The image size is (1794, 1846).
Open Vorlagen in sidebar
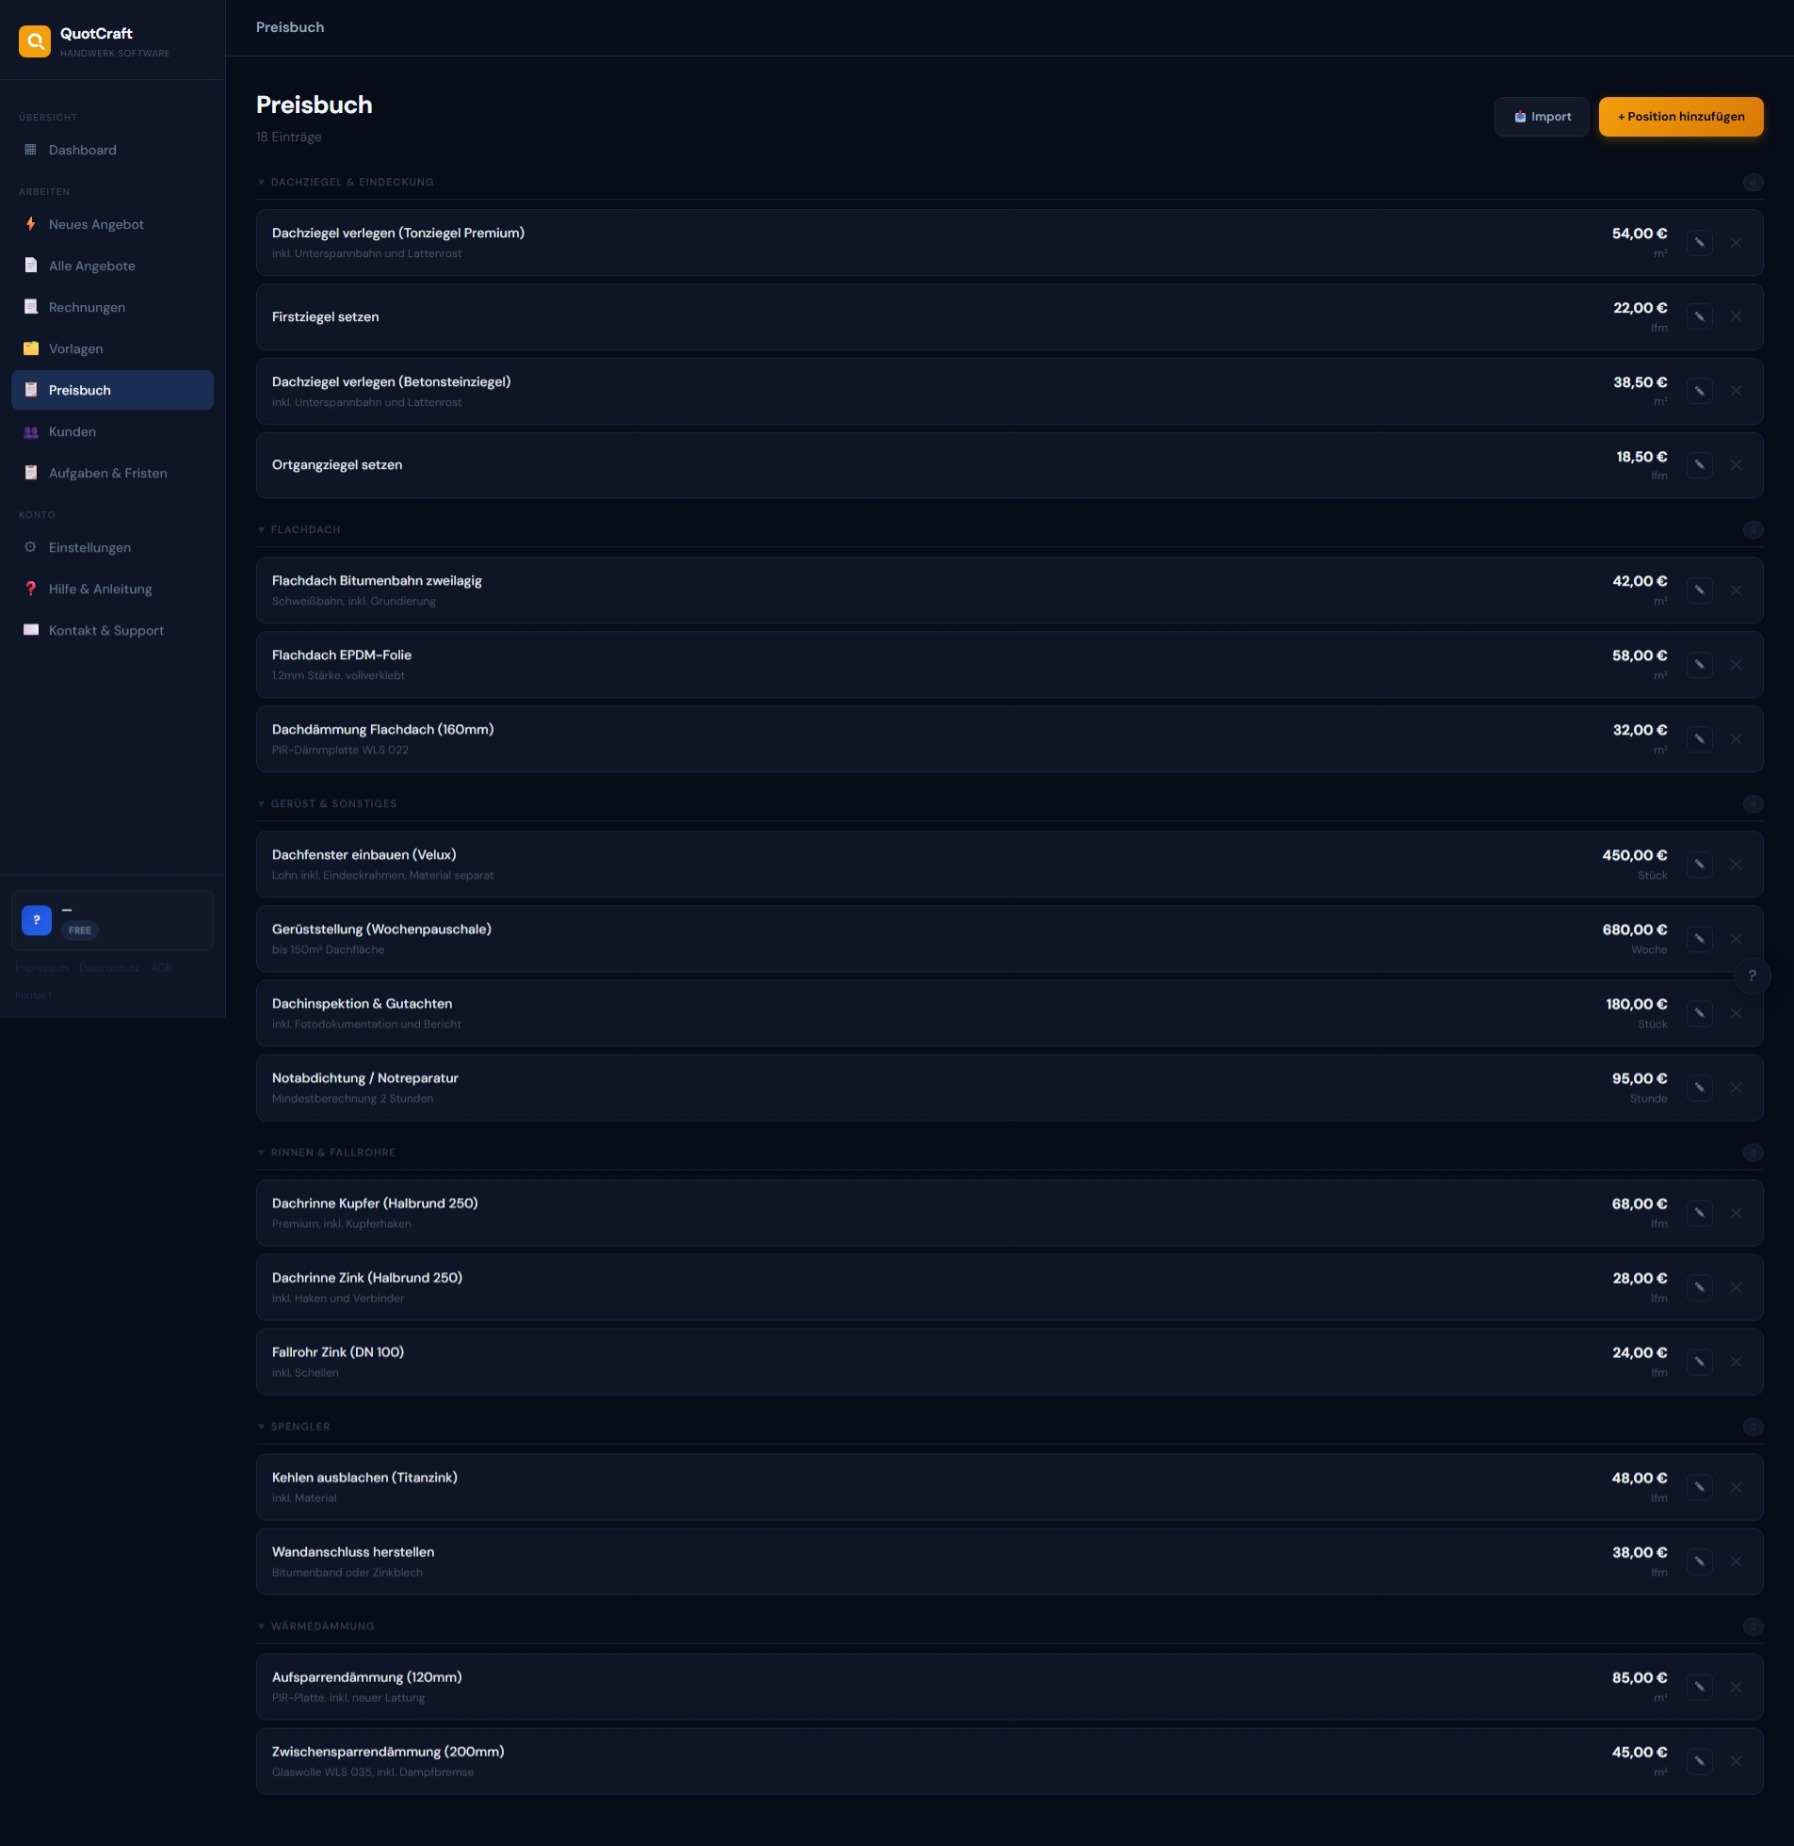coord(112,348)
